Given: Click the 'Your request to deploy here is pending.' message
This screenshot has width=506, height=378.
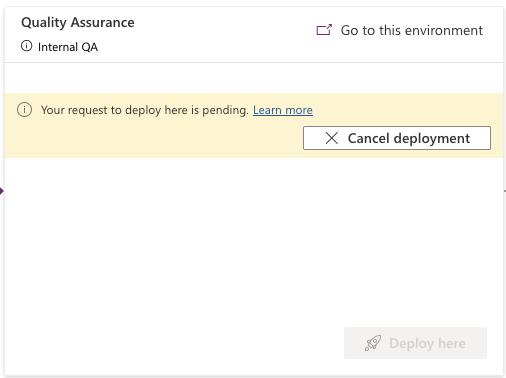Looking at the screenshot, I should (x=145, y=110).
